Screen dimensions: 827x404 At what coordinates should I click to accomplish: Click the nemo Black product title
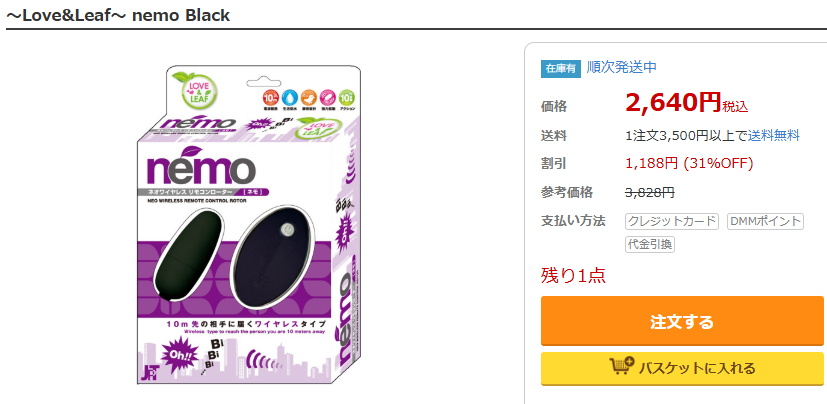(x=118, y=15)
